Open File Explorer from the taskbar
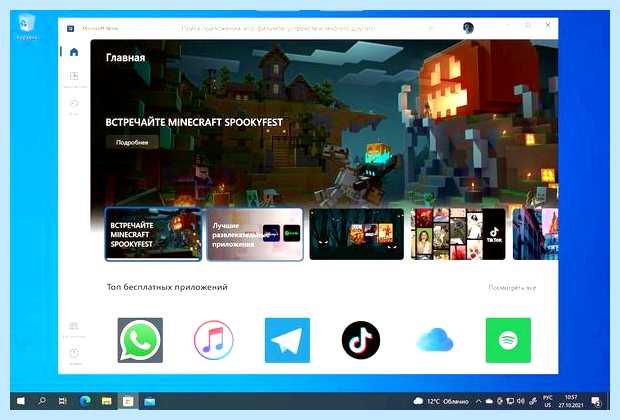Viewport: 620px width, 420px height. (106, 401)
